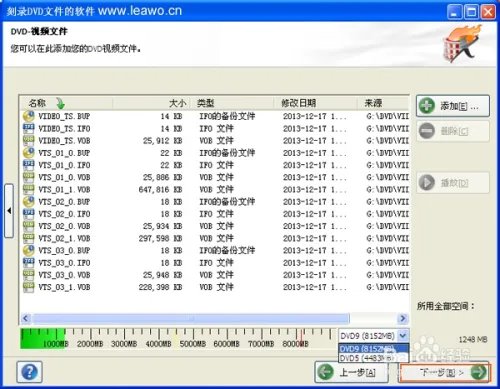Click the IFO icon beside VTS_01_0.IFO
This screenshot has height=389, width=500.
[29, 165]
